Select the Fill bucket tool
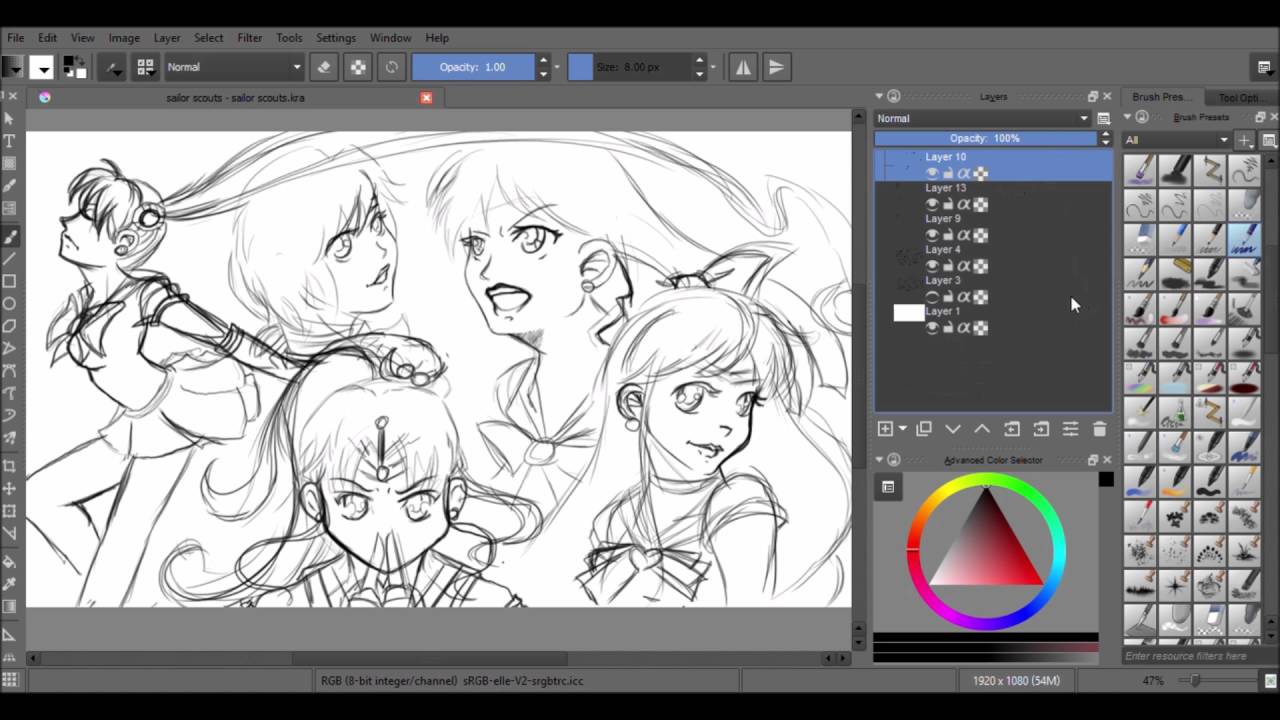The height and width of the screenshot is (720, 1280). (10, 562)
